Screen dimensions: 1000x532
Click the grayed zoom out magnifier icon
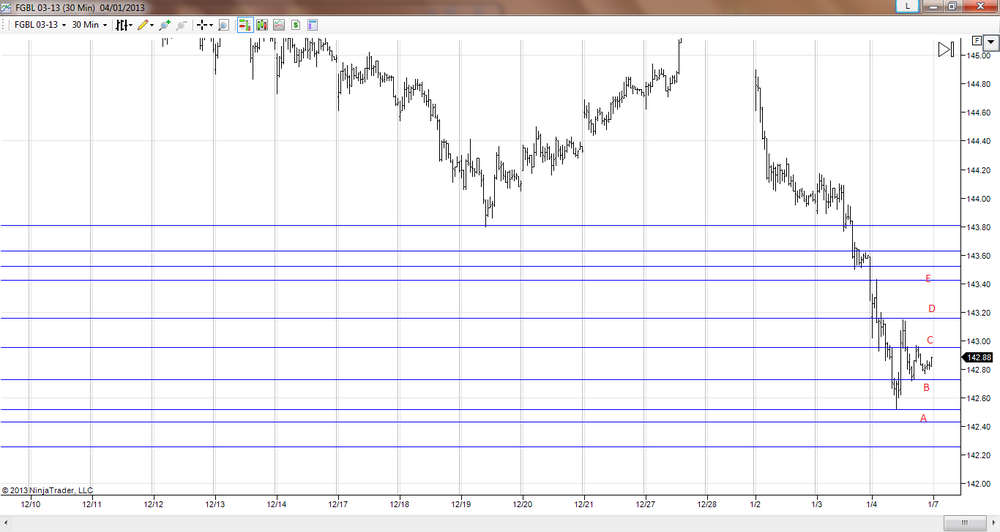181,25
